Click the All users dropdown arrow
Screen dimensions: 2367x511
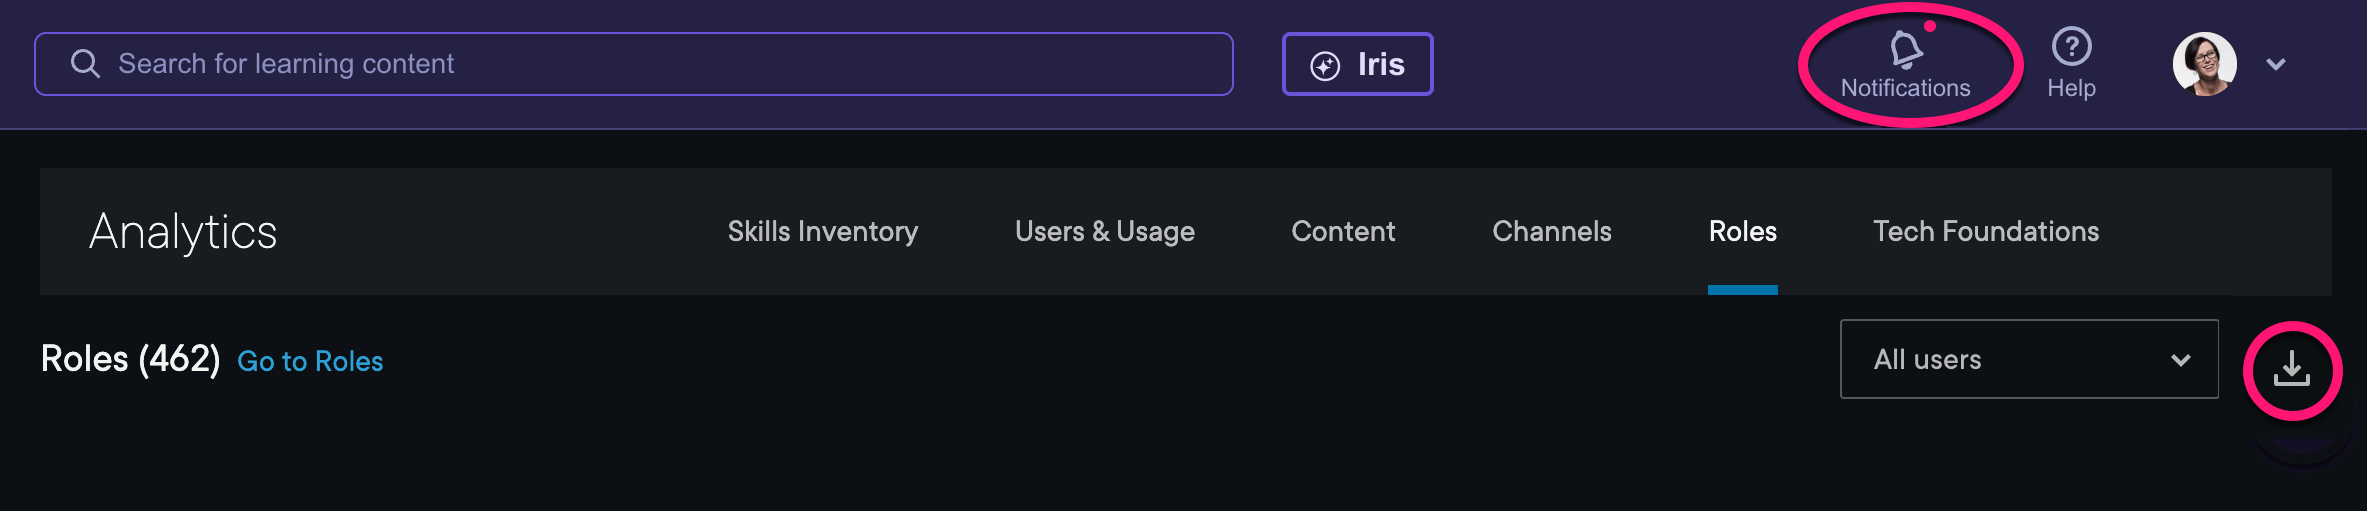pyautogui.click(x=2181, y=360)
